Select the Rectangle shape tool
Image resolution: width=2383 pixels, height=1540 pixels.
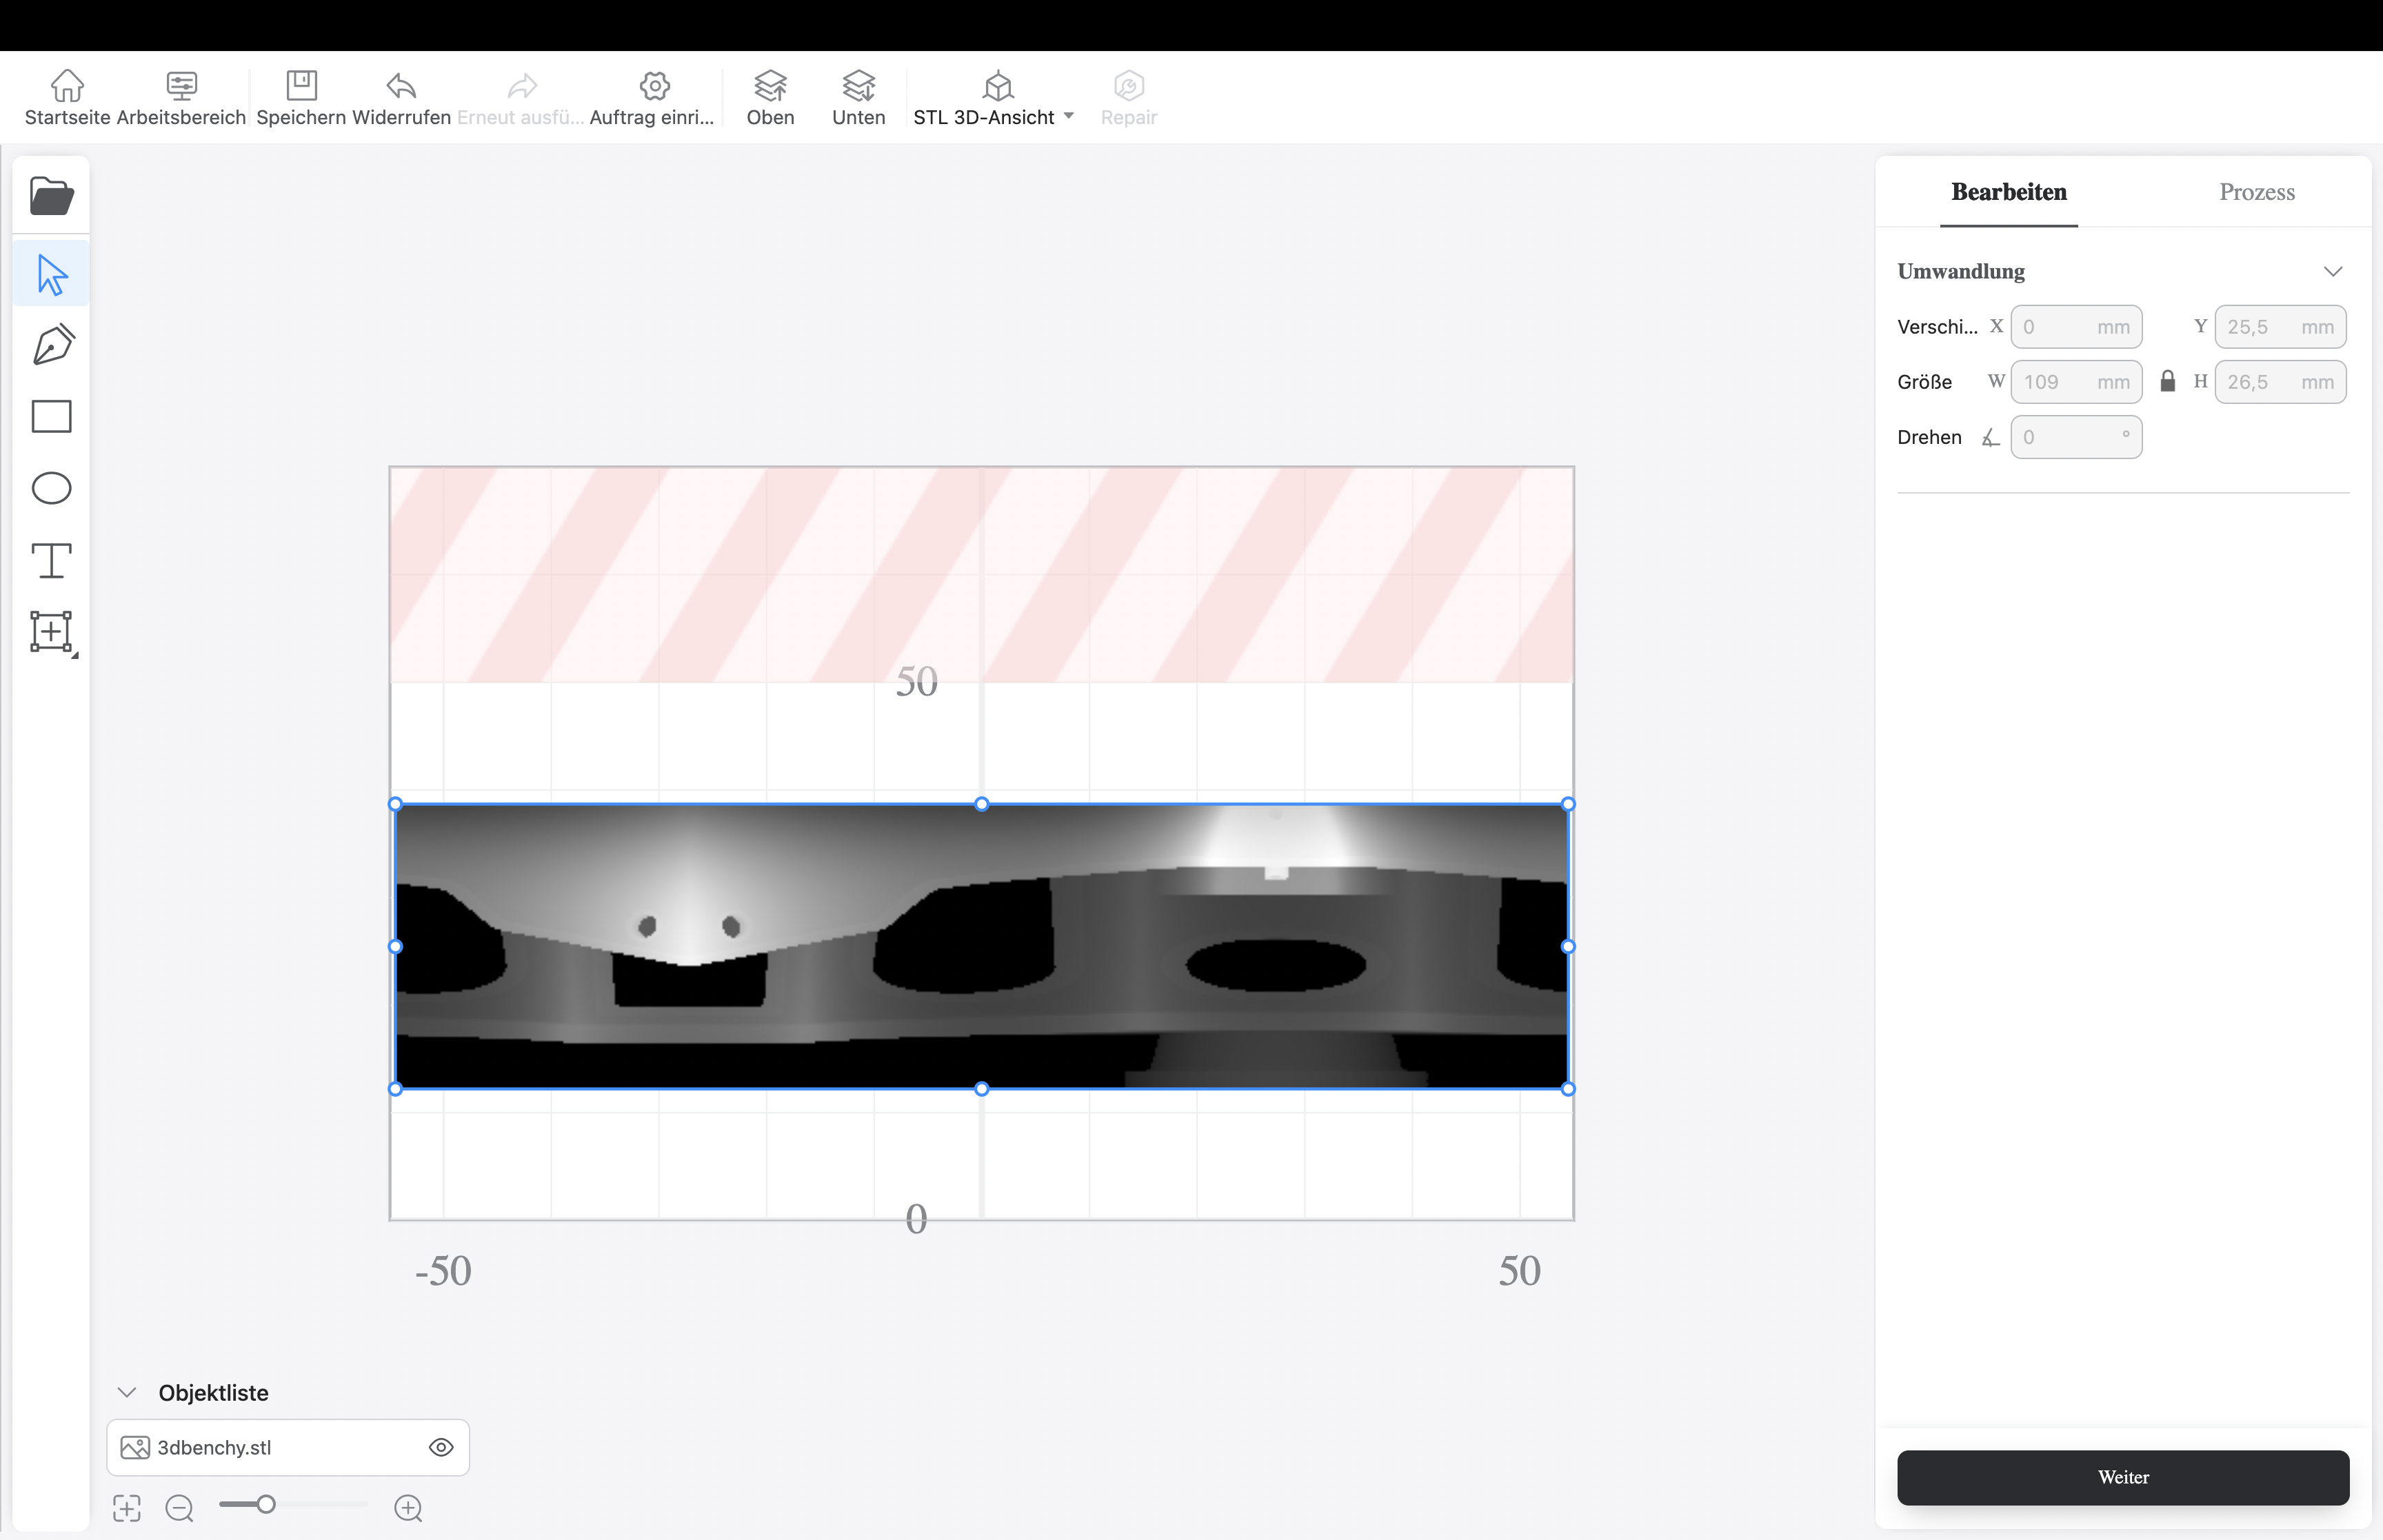pos(51,416)
